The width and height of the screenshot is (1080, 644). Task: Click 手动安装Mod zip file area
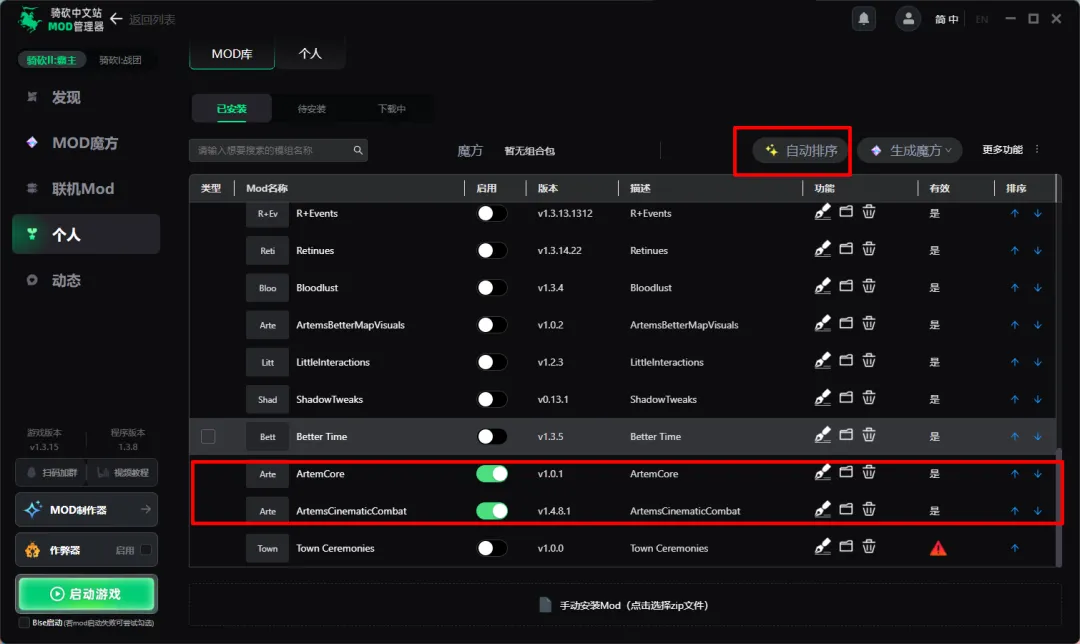pyautogui.click(x=625, y=605)
